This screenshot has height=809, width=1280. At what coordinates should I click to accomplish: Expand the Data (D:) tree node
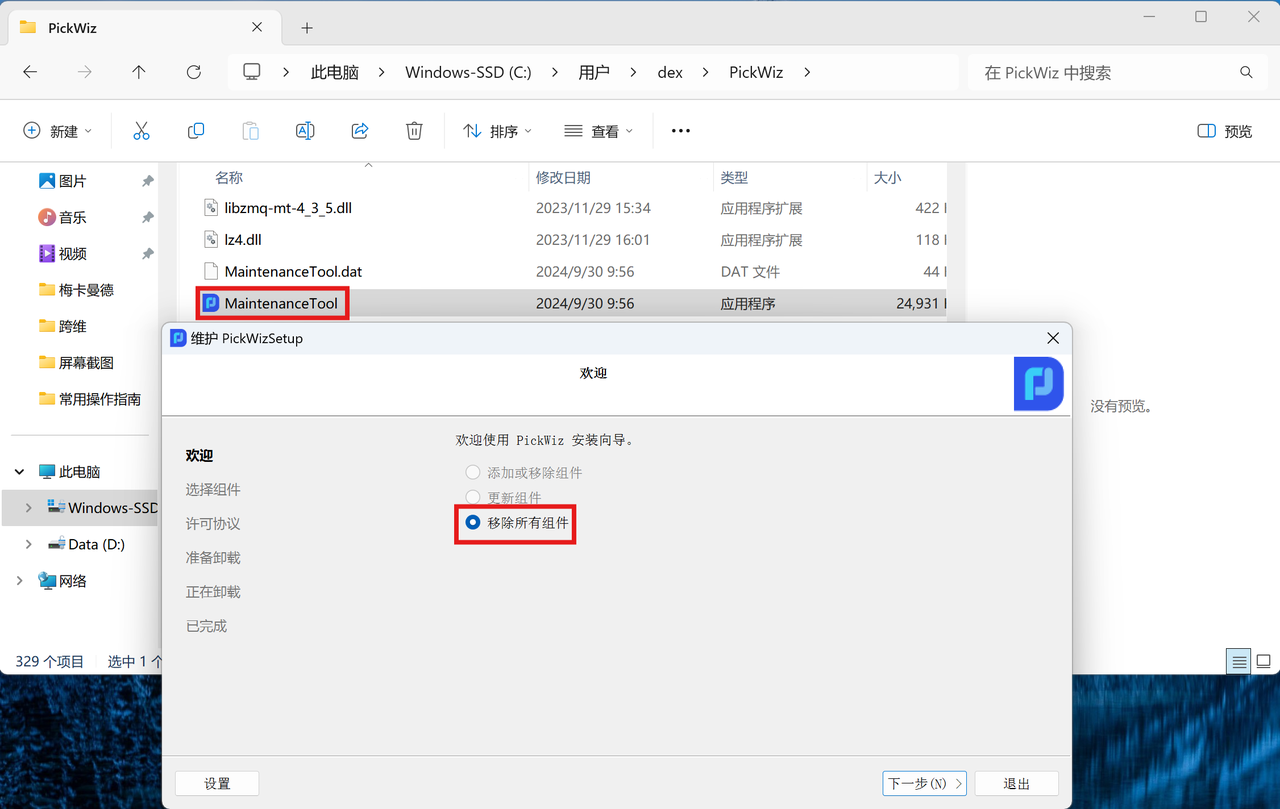28,544
